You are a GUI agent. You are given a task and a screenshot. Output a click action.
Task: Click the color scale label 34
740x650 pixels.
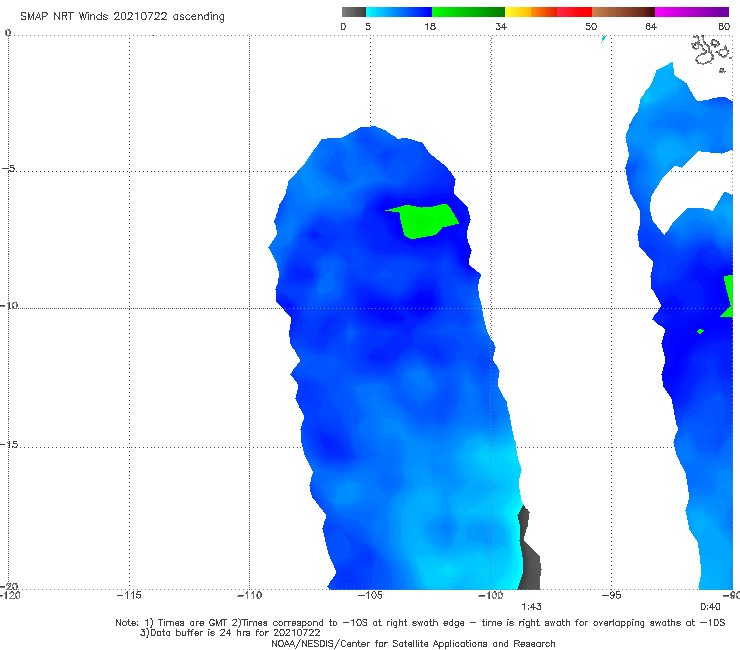tap(501, 26)
